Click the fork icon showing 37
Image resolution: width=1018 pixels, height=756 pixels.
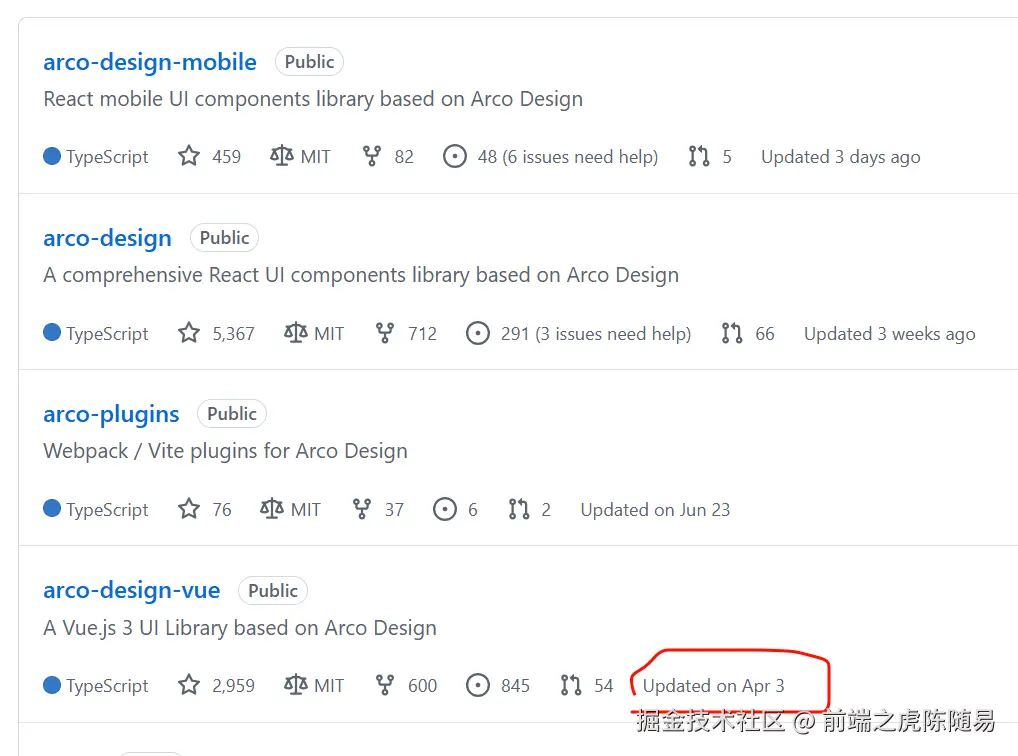click(362, 509)
